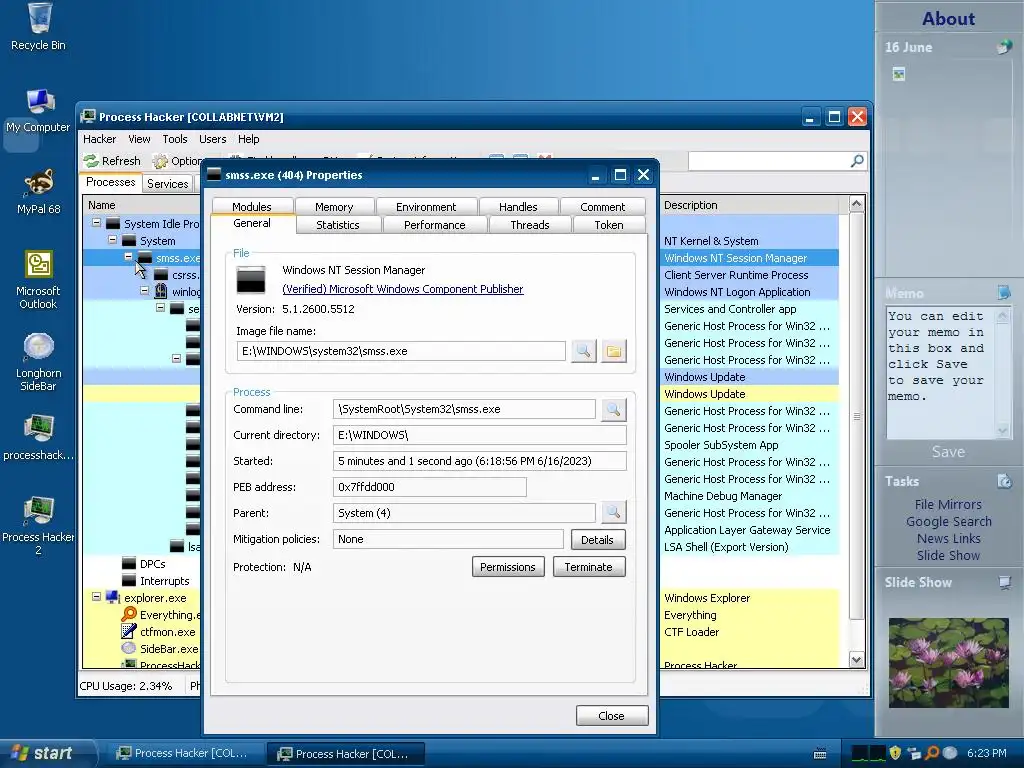Click Save under Memo in sidebar

click(x=948, y=452)
